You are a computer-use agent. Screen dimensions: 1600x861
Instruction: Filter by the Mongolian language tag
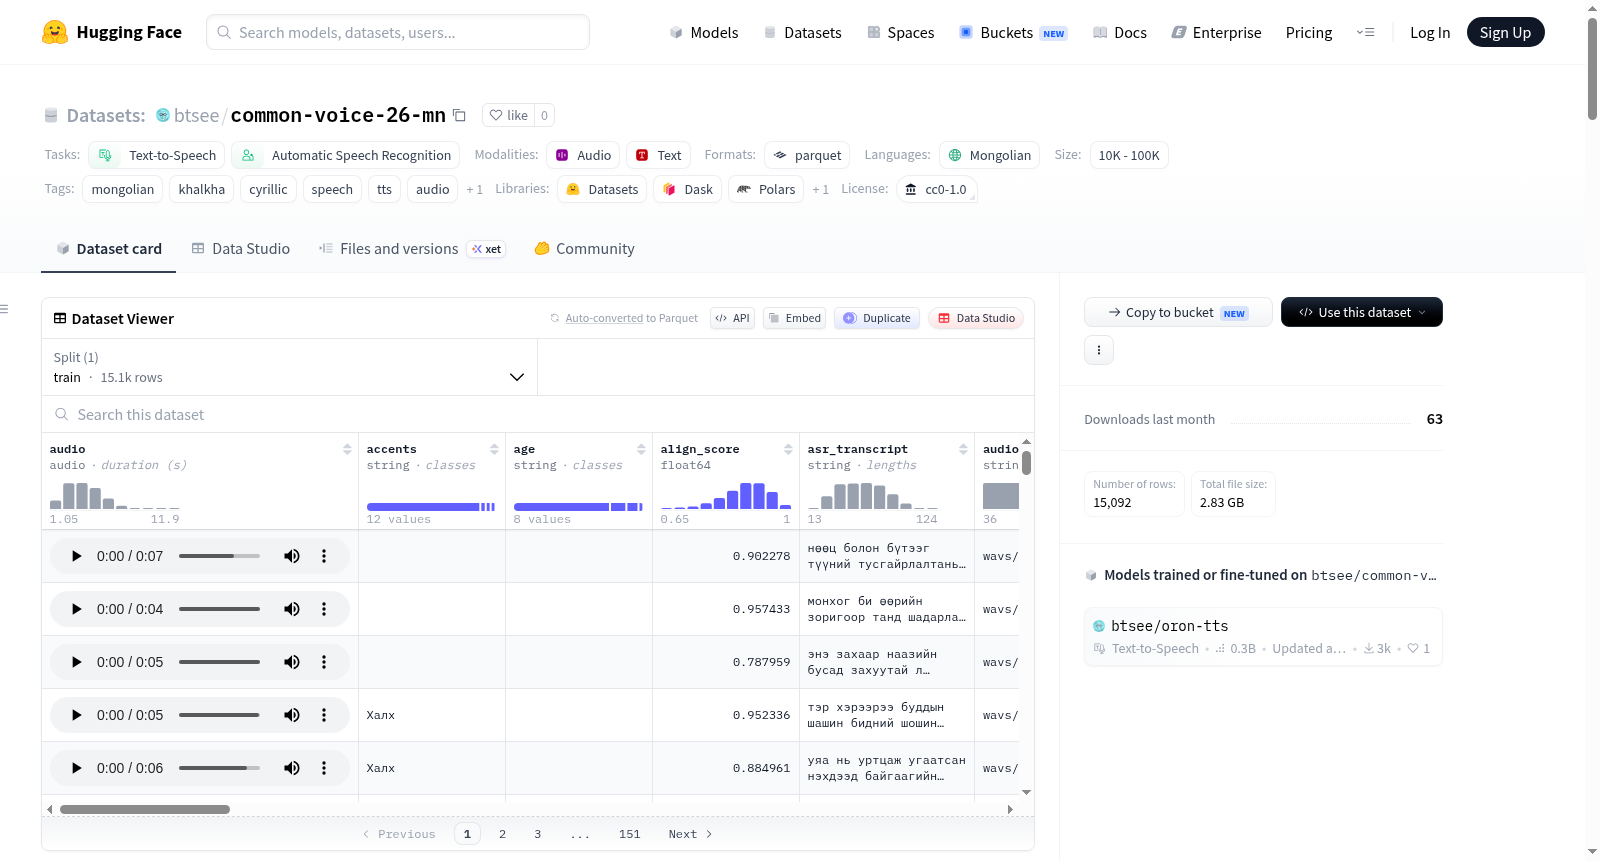(x=989, y=155)
